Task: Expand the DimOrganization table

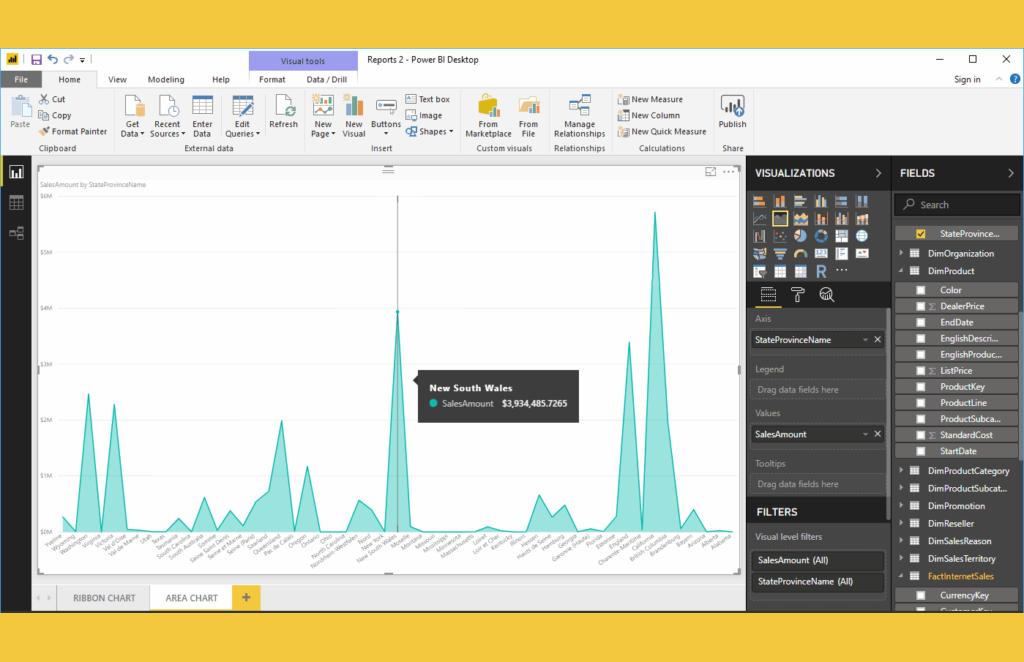Action: click(901, 253)
